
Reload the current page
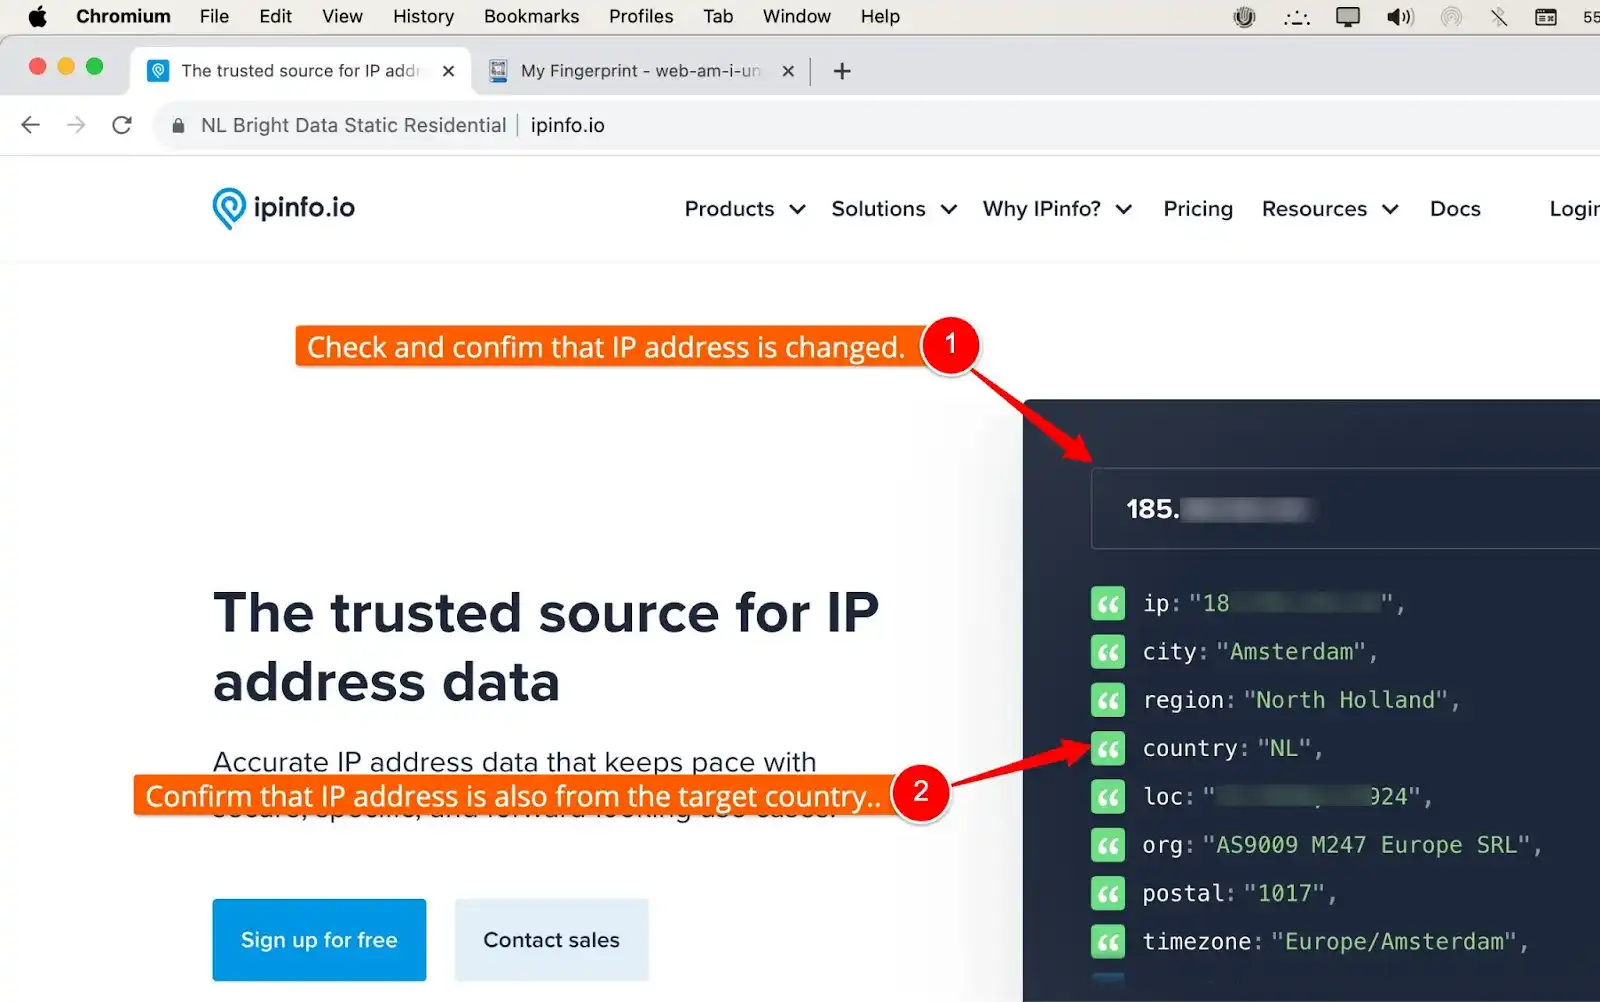[122, 125]
